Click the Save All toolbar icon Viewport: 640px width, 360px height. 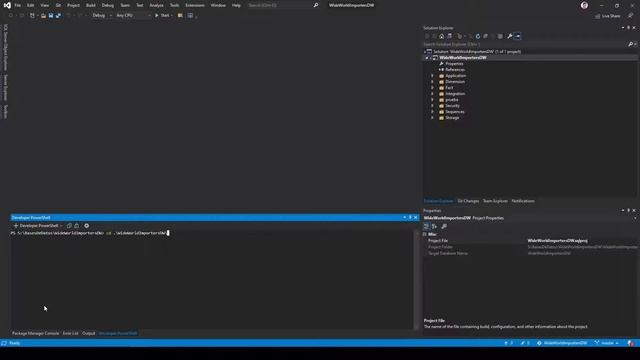(58, 16)
